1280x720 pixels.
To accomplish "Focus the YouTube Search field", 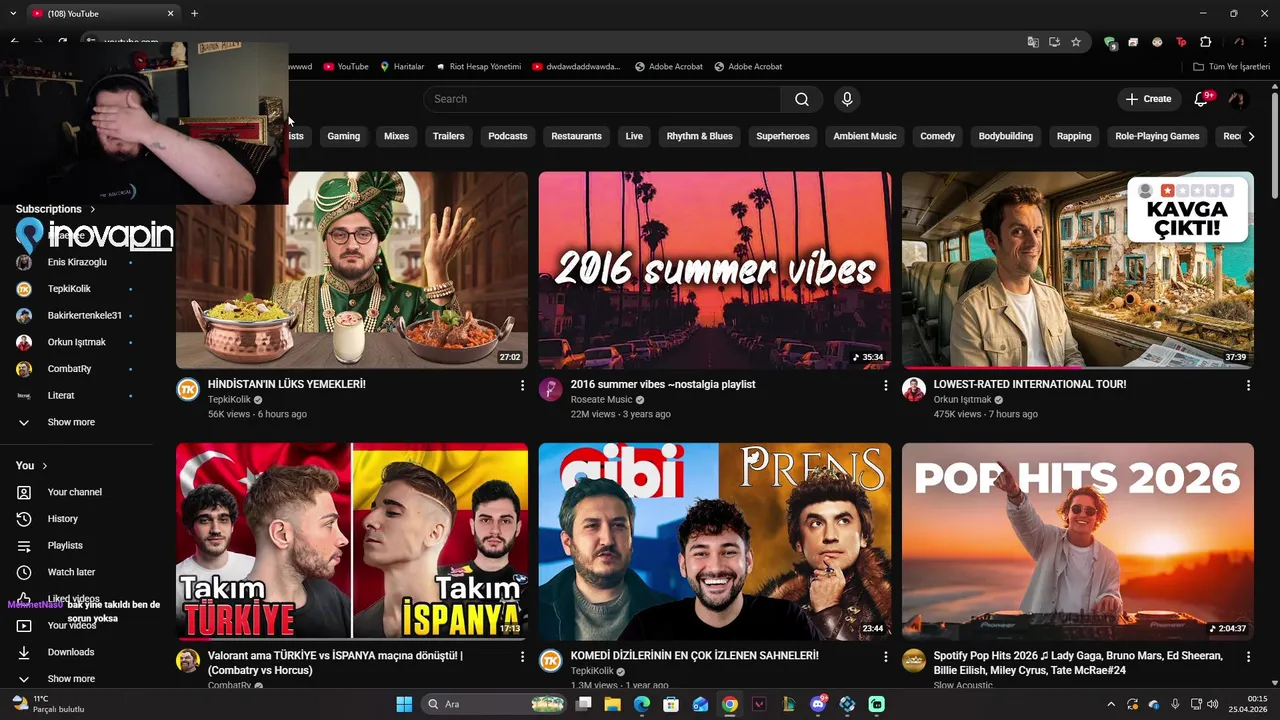I will click(x=602, y=99).
